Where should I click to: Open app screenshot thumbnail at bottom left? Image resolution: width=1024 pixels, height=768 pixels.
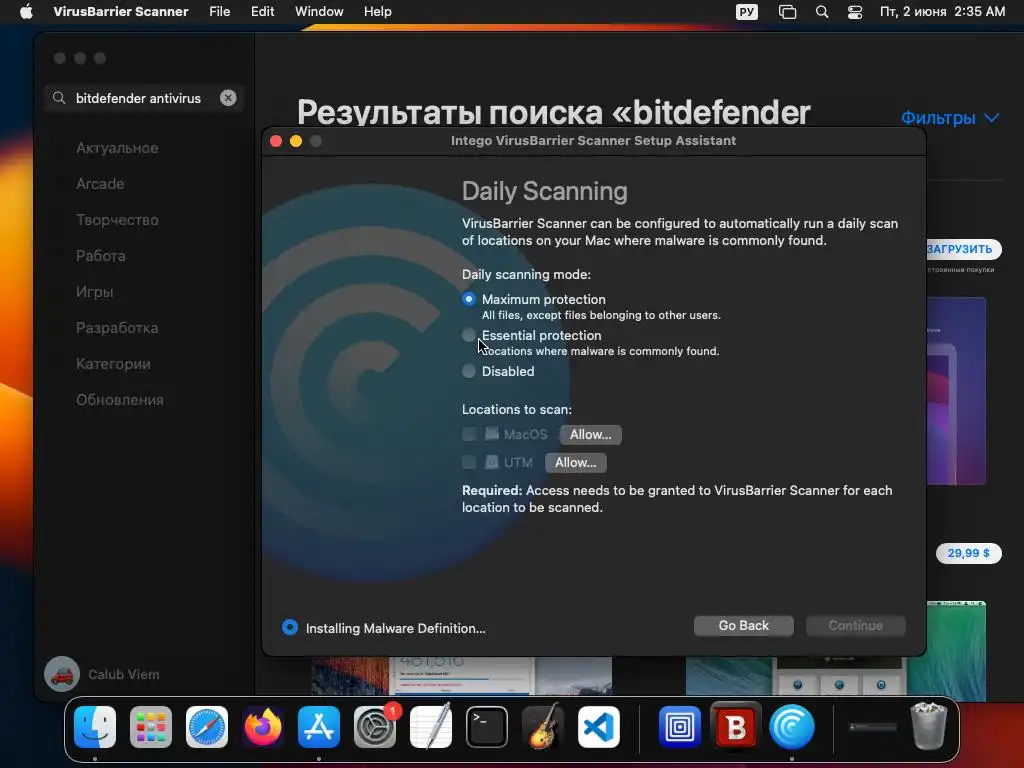tap(461, 676)
